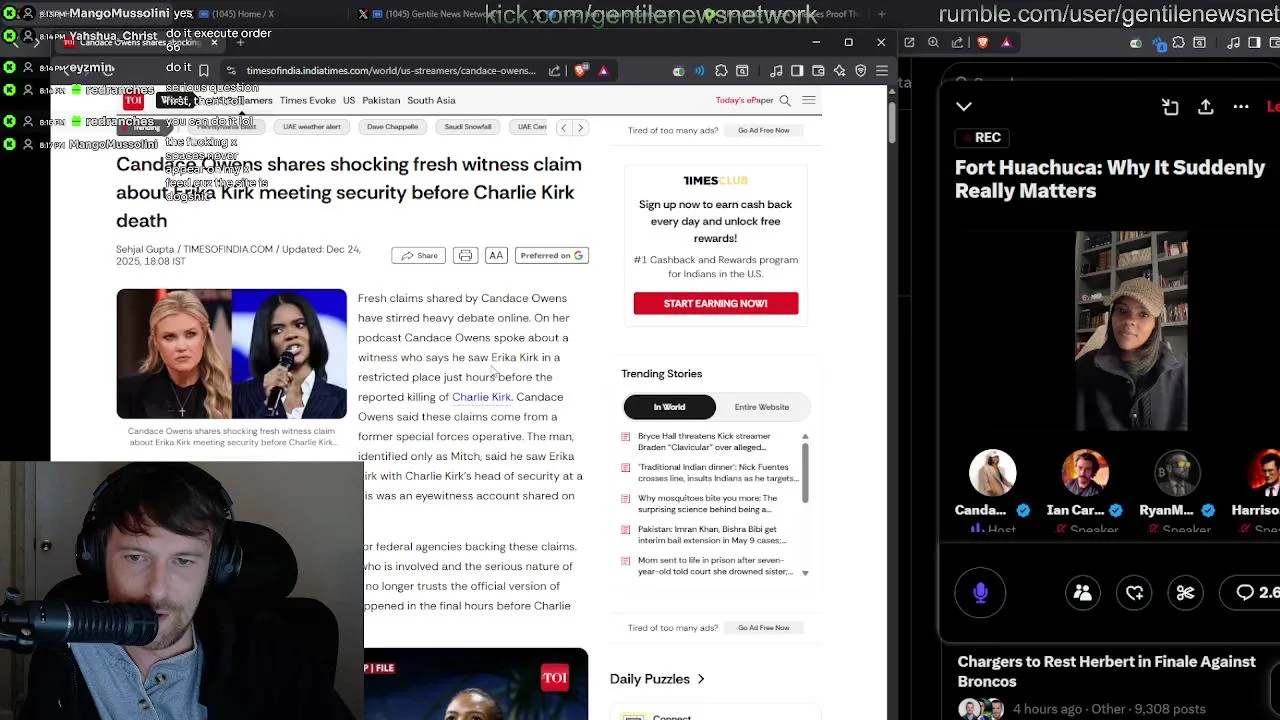
Task: Open 'Why mosquitoes bite you more' story
Action: point(717,504)
